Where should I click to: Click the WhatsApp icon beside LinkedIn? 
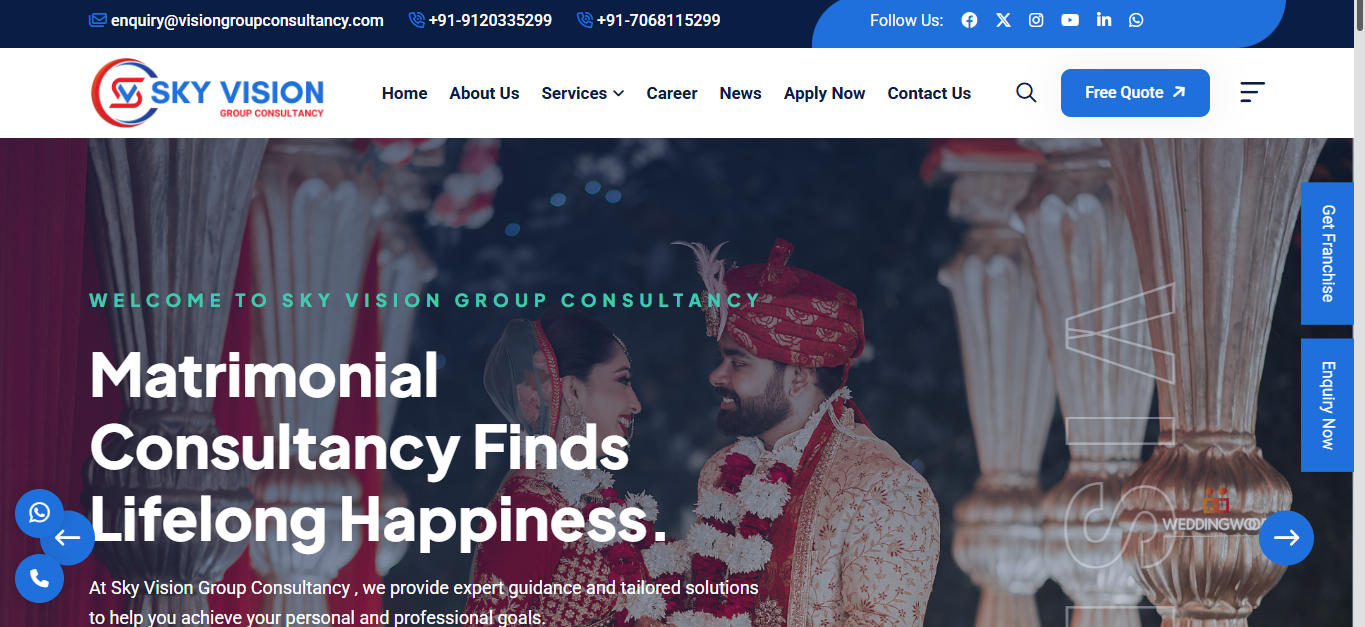pos(1136,20)
